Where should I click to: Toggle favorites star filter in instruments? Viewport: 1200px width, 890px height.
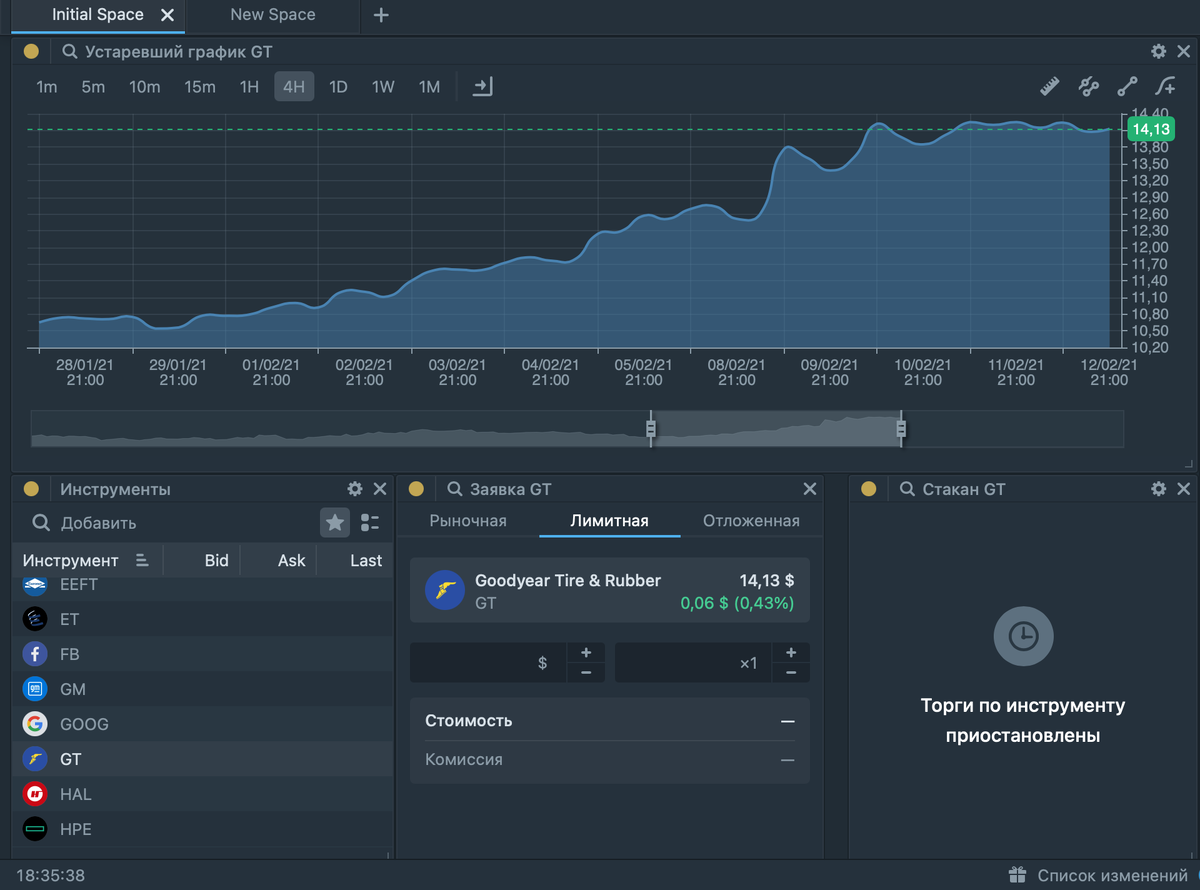click(335, 522)
